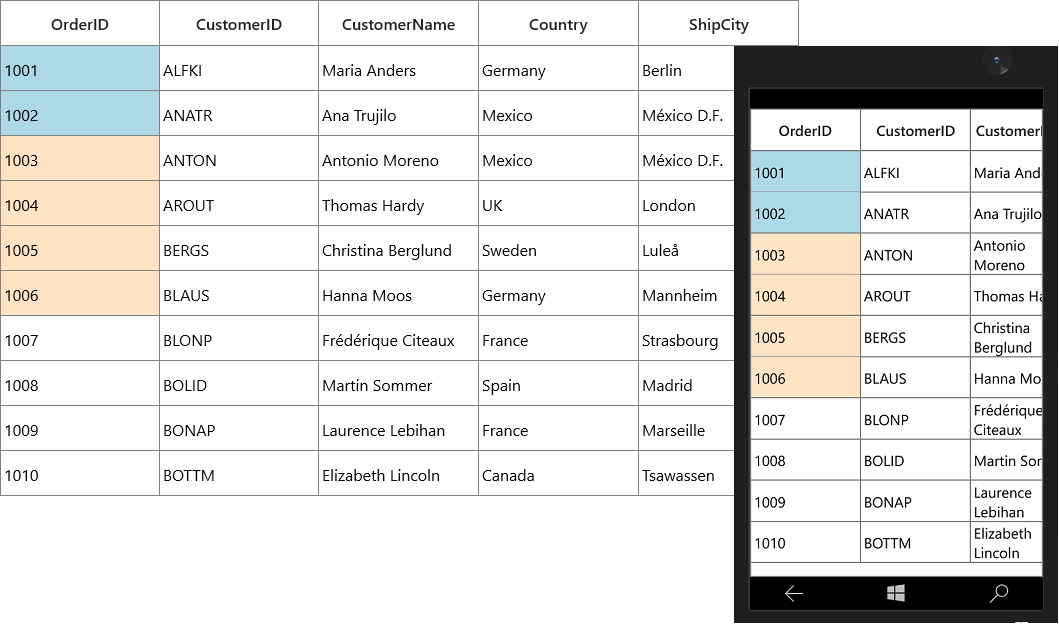Image resolution: width=1059 pixels, height=624 pixels.
Task: Click Country cell Sweden
Action: 559,249
